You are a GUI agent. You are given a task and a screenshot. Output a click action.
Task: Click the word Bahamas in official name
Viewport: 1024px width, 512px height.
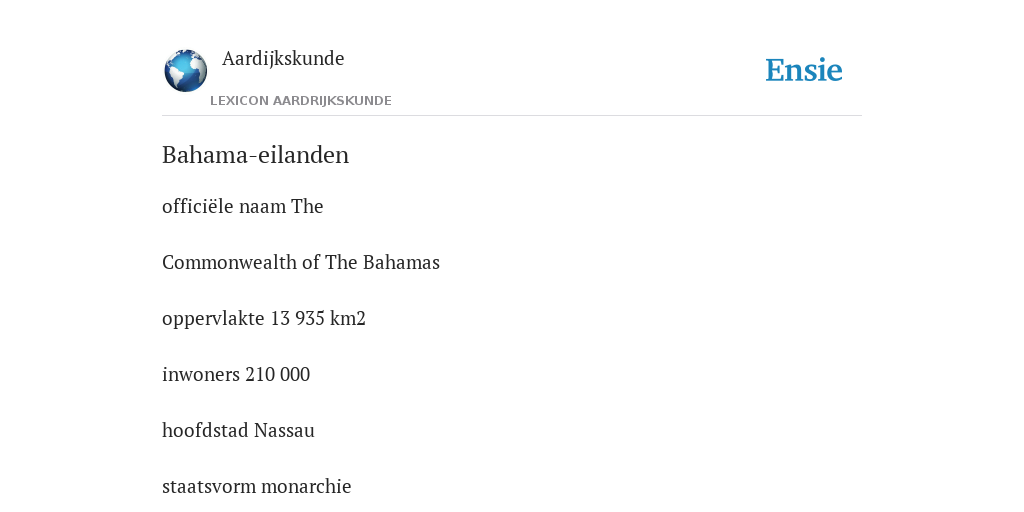401,263
